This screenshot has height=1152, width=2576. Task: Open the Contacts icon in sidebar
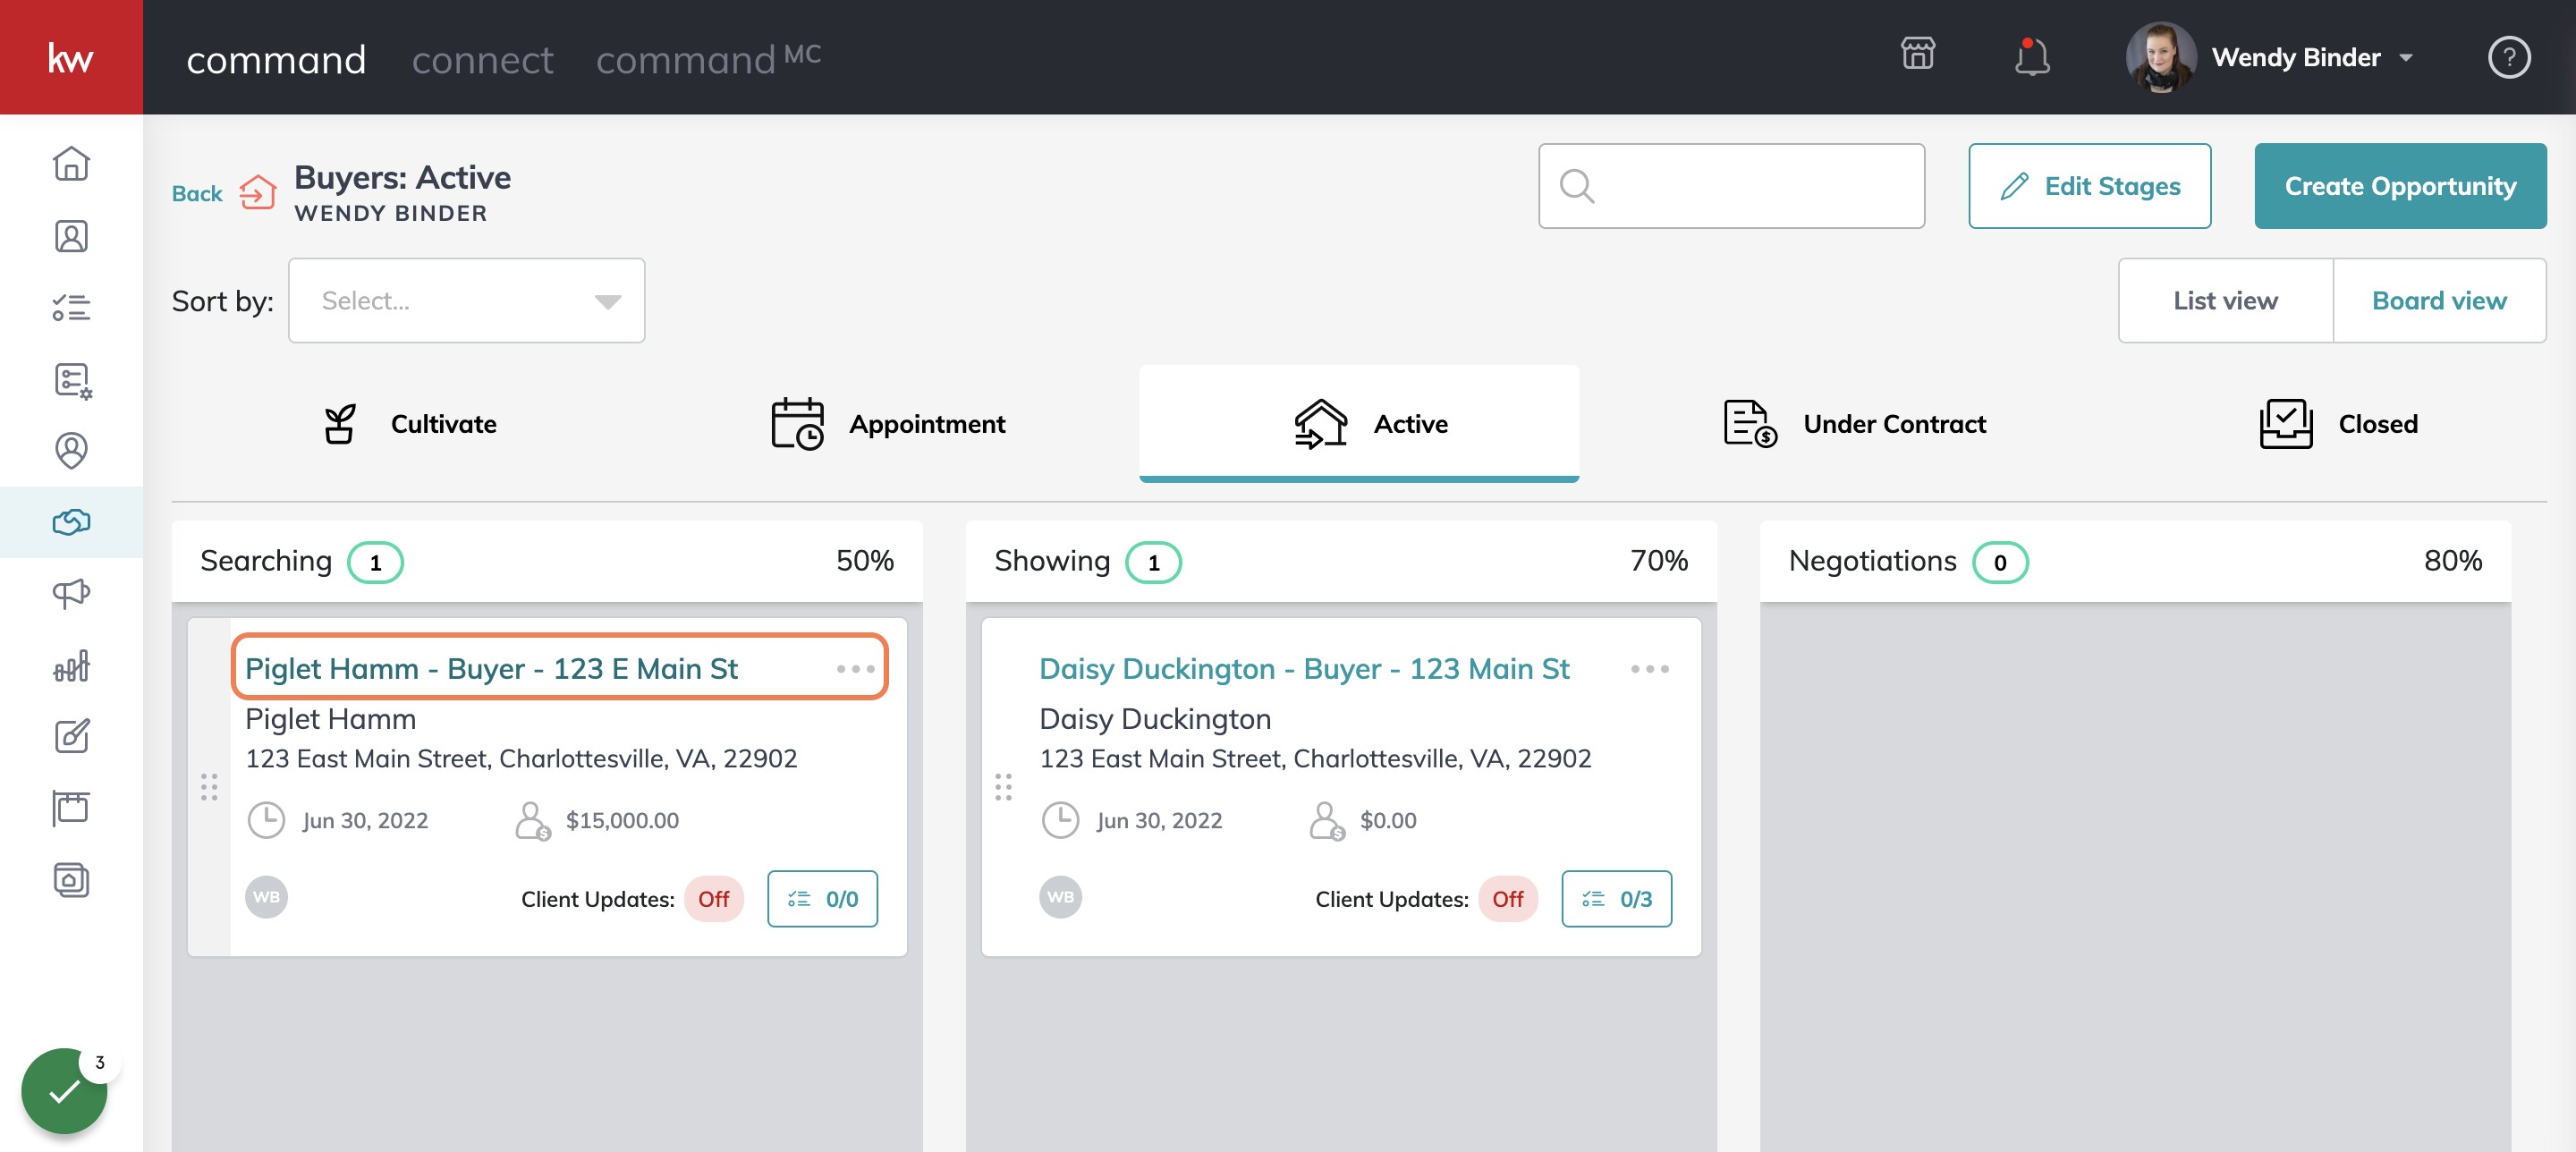[71, 236]
